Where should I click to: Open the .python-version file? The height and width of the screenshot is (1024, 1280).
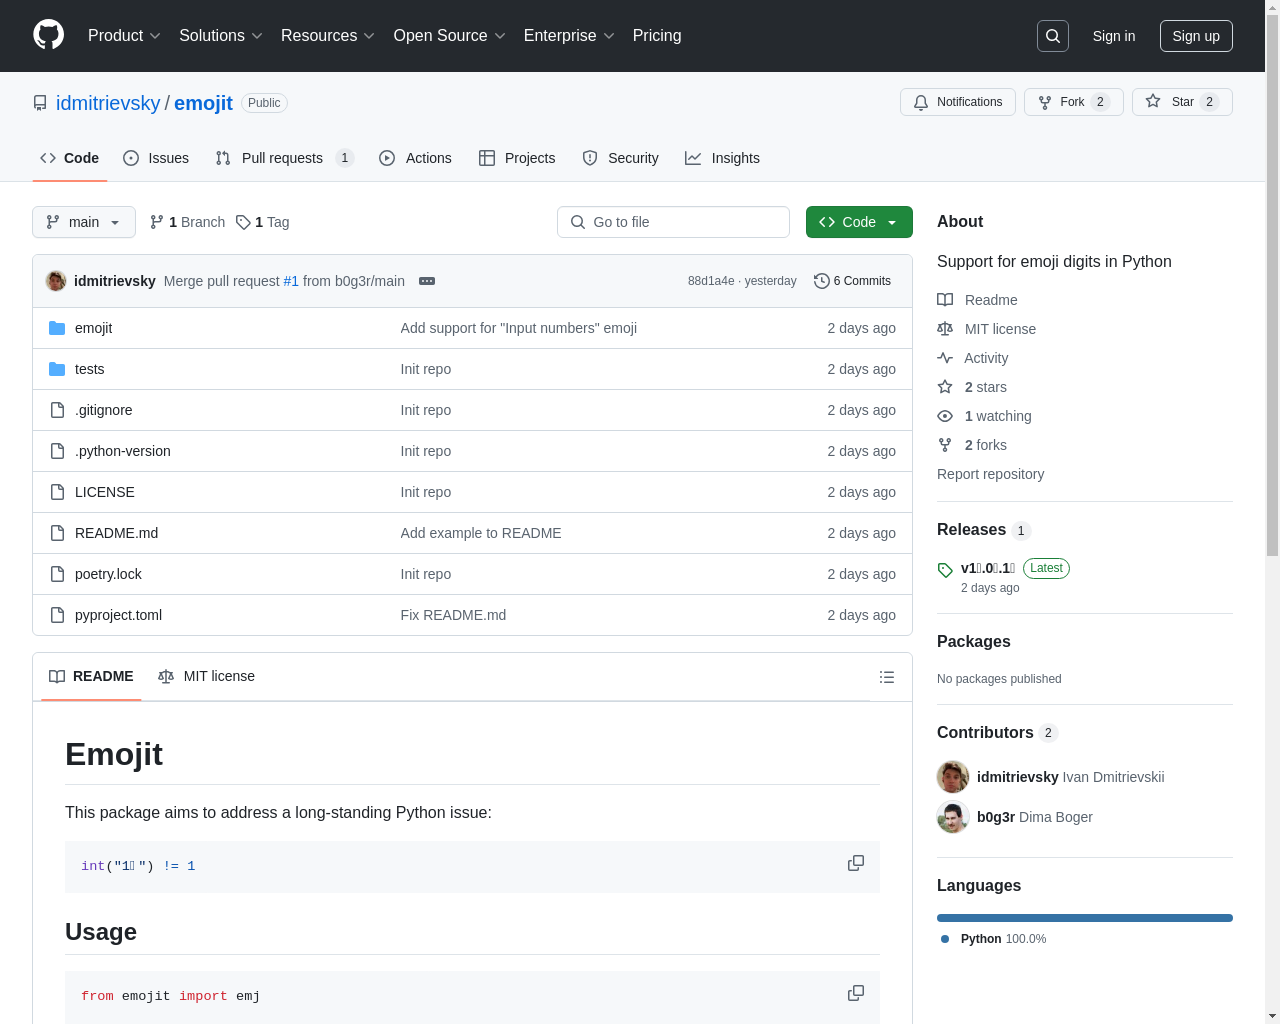[123, 451]
